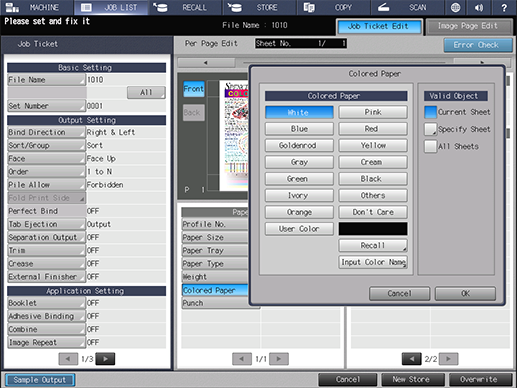Open the STORE mode icon

pos(235,7)
